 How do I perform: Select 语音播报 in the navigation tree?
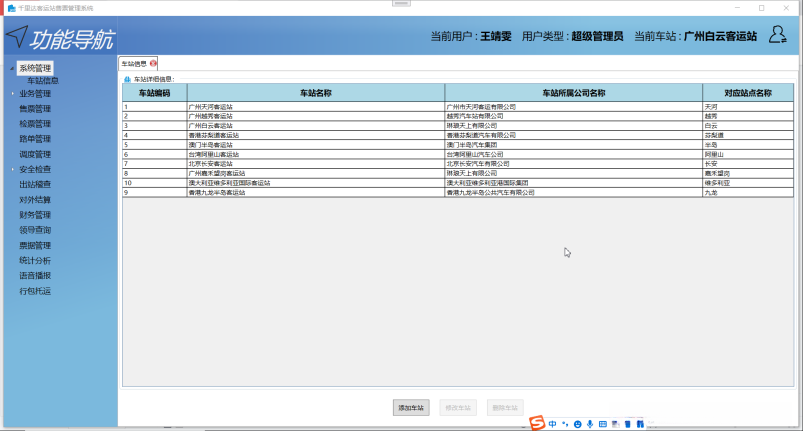(x=35, y=275)
